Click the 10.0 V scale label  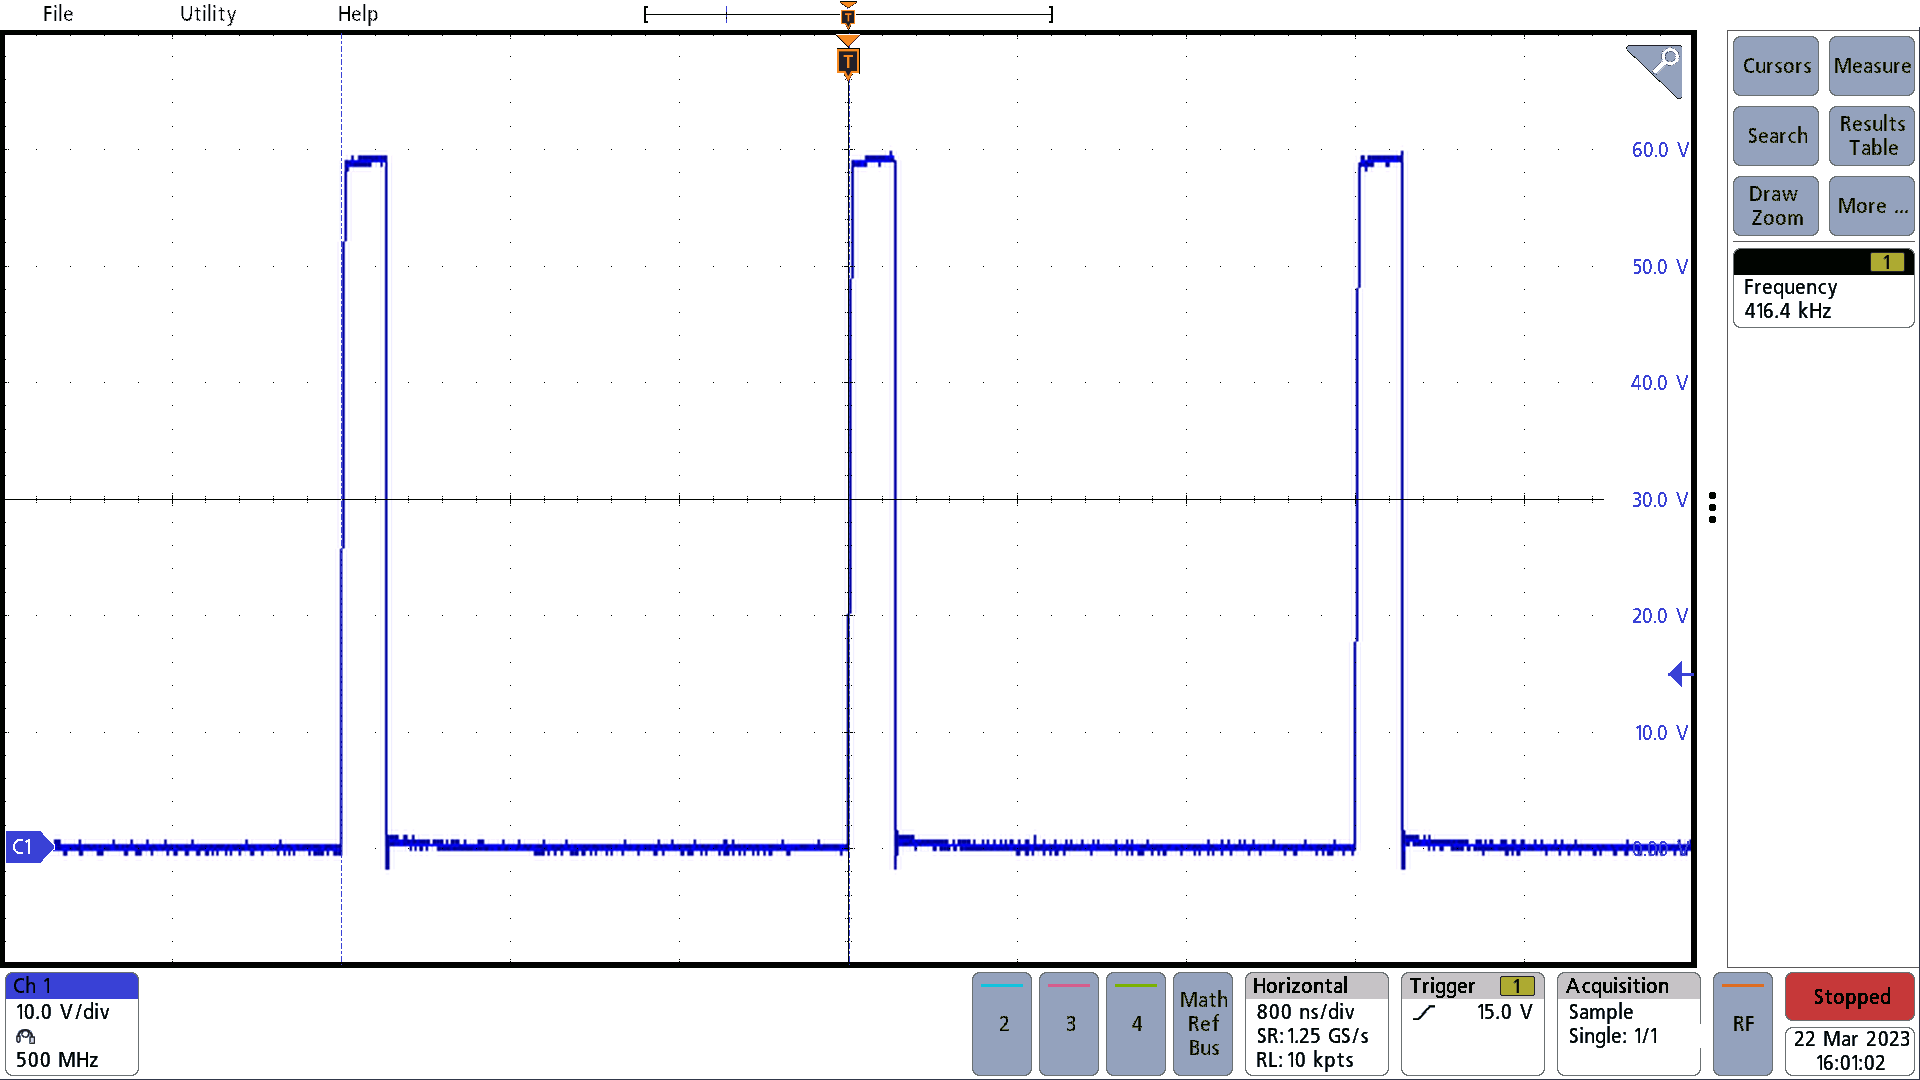click(1661, 733)
